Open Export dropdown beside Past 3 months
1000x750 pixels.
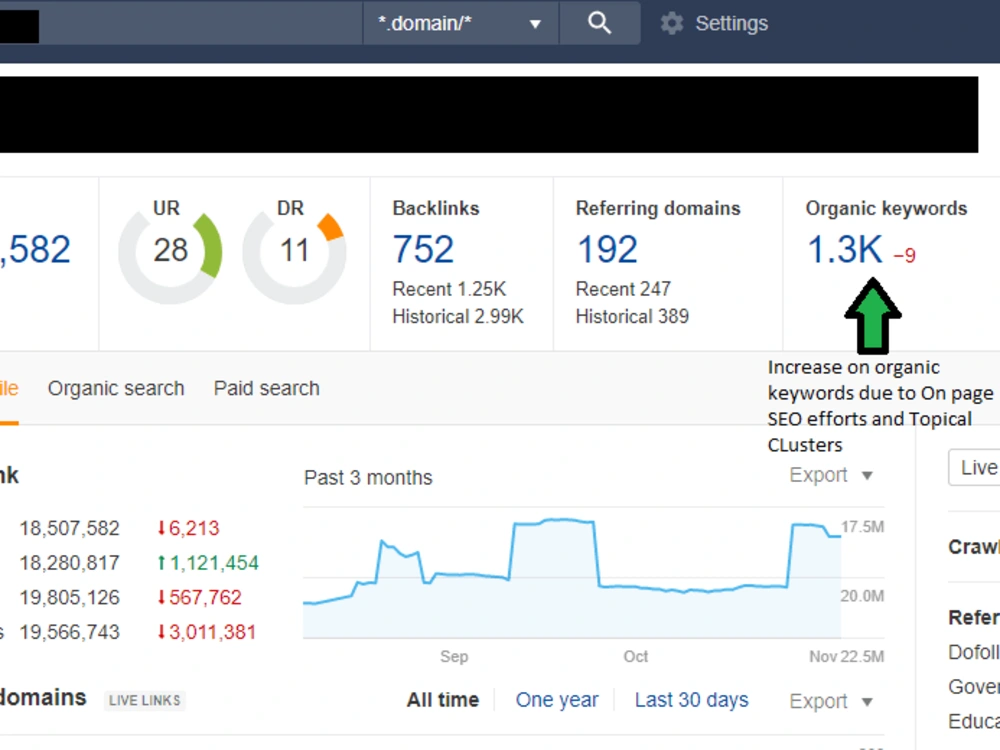pos(831,475)
